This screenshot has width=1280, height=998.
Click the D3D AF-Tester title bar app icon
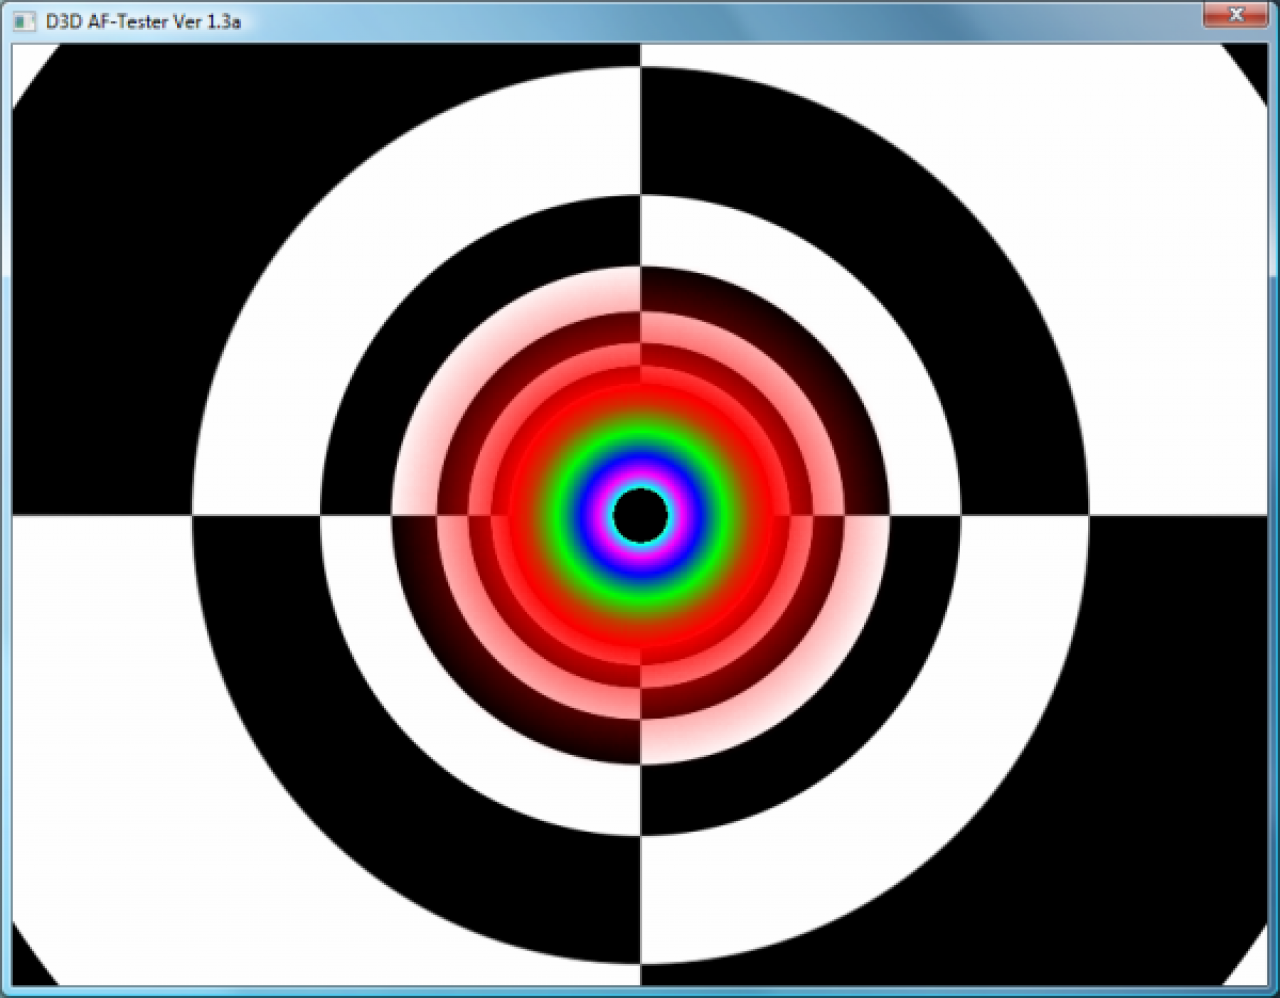24,21
